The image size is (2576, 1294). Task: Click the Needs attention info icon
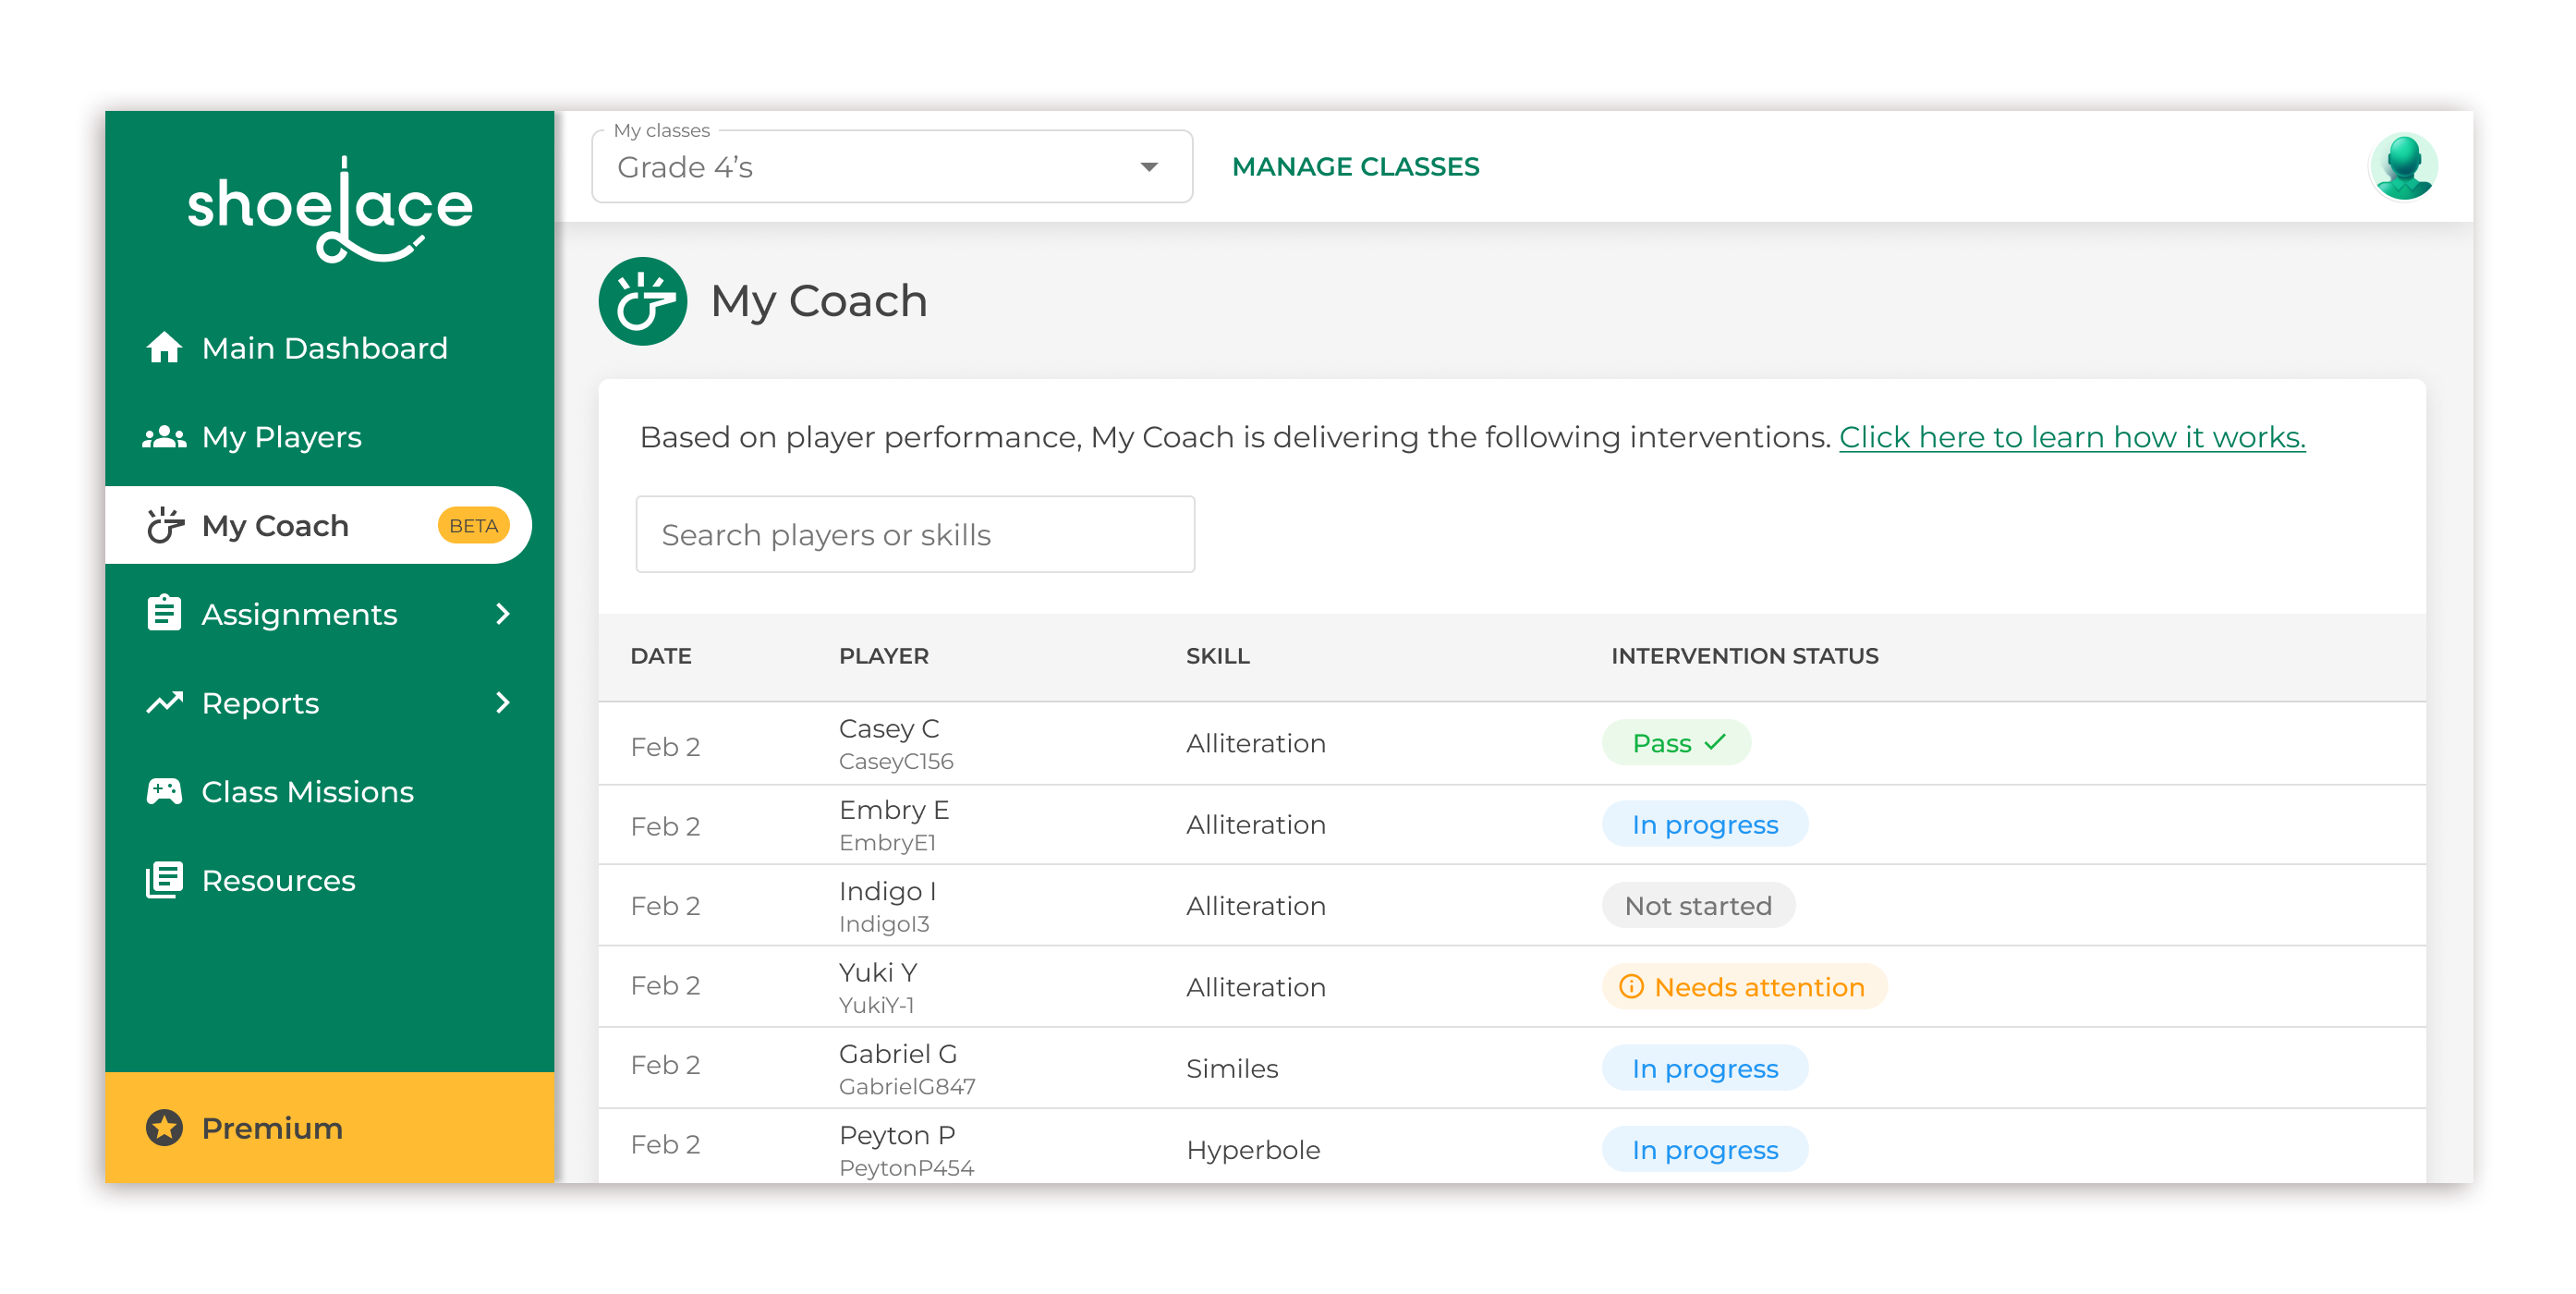coord(1631,987)
